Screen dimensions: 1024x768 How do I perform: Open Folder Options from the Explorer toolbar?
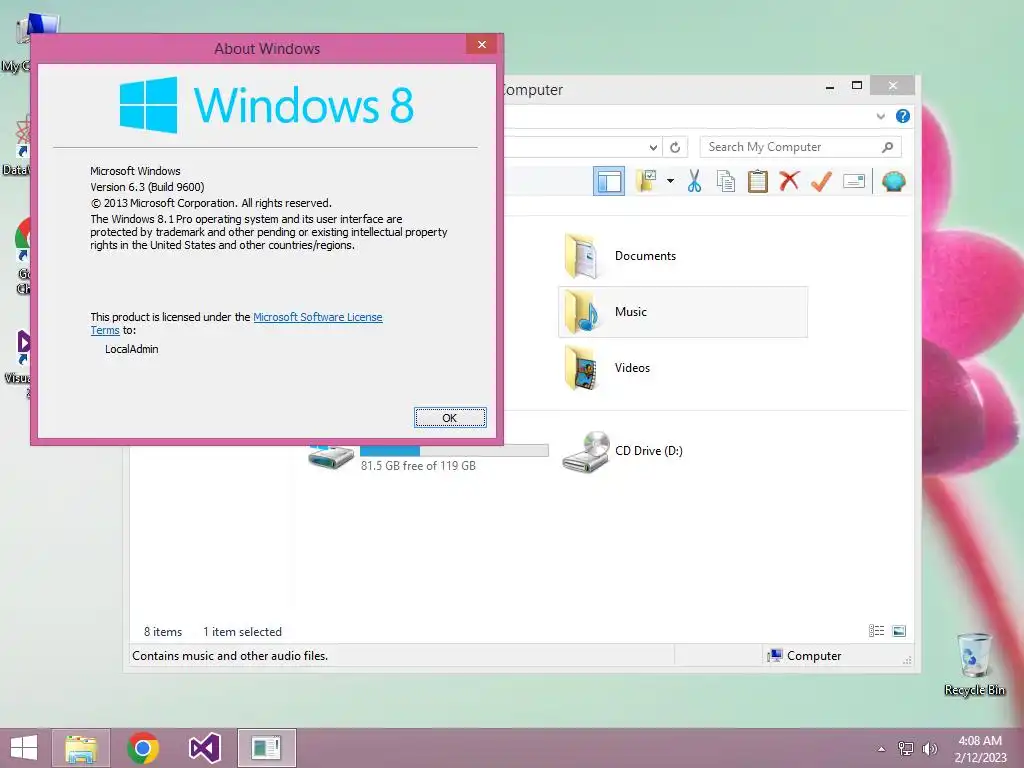coord(646,181)
